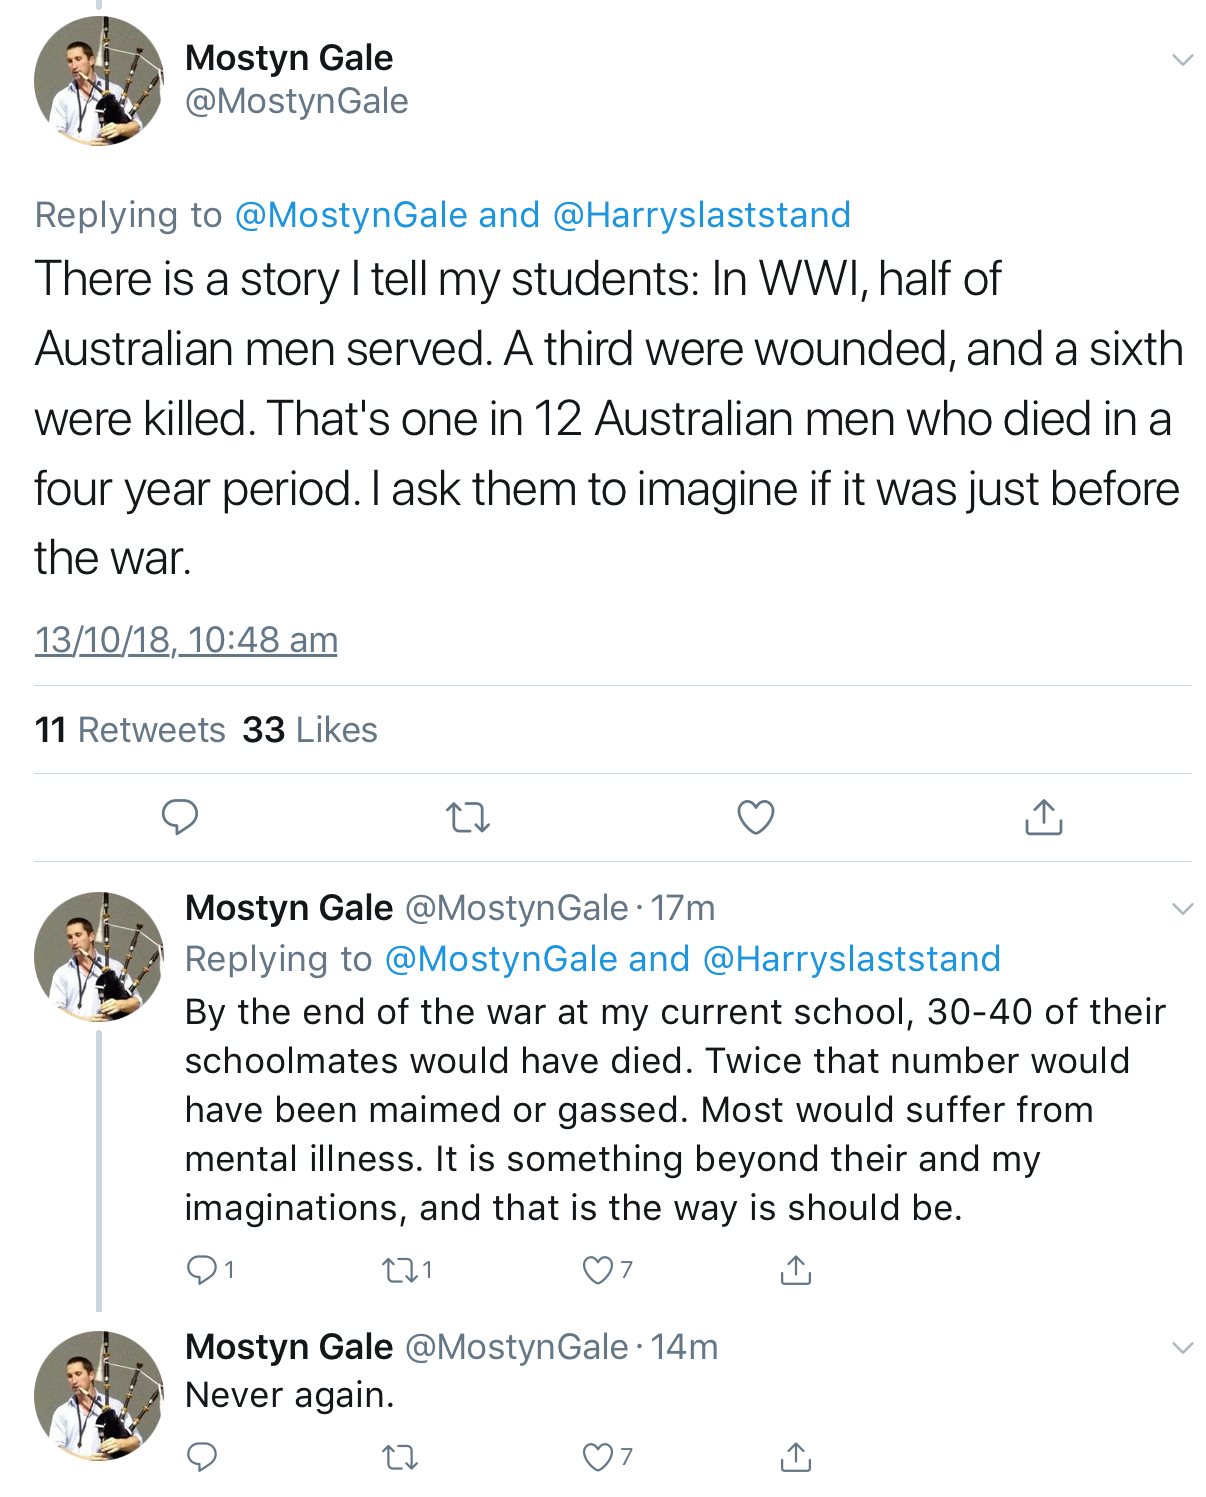
Task: Expand options chevron on the 17m tweet
Action: 1182,909
